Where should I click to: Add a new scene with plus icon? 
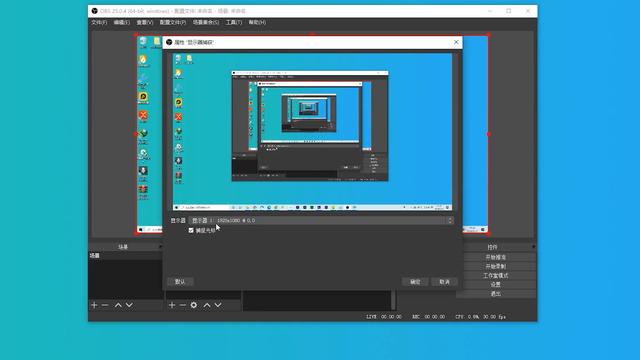94,305
